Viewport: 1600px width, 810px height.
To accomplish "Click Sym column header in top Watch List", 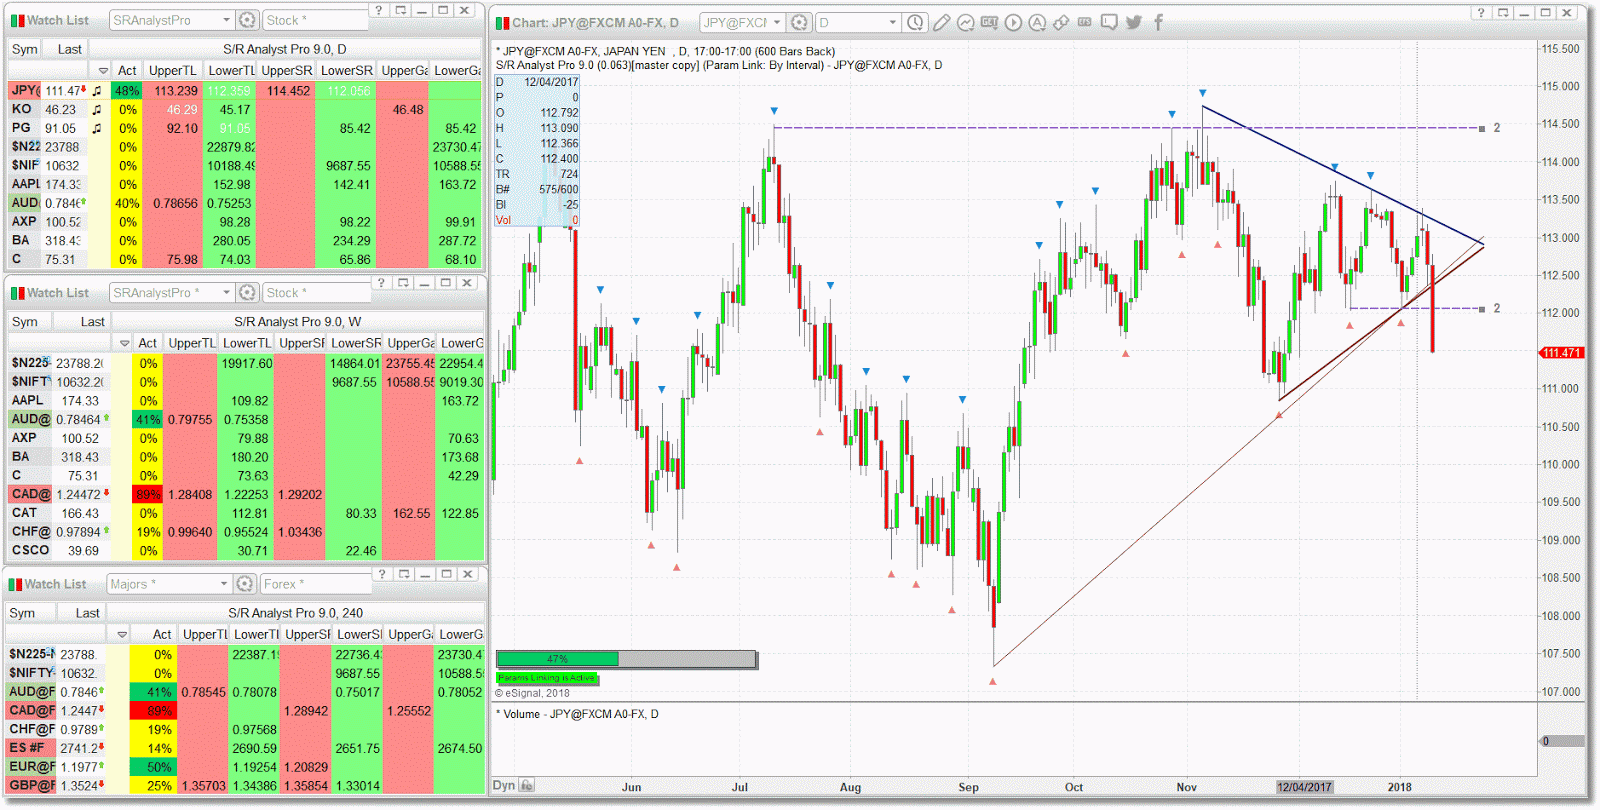I will coord(25,49).
